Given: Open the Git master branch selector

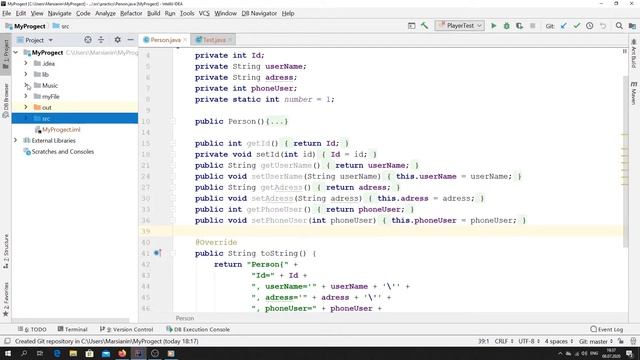Looking at the screenshot, I should [x=596, y=341].
